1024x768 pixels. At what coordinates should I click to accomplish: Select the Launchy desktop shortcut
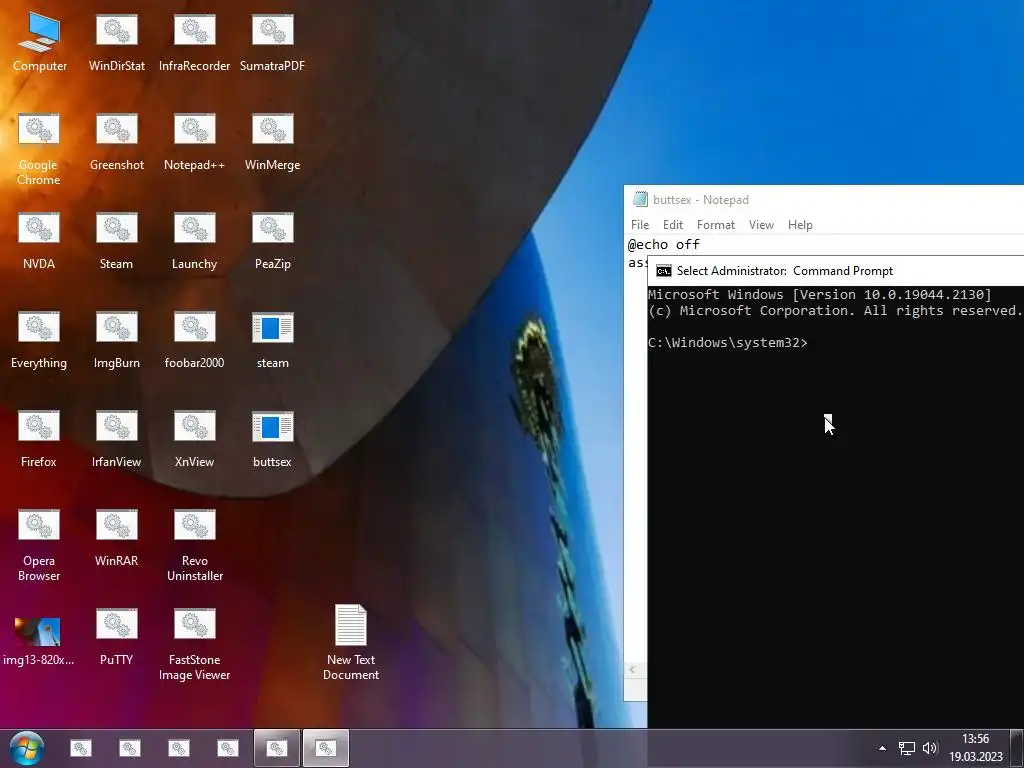(x=195, y=241)
